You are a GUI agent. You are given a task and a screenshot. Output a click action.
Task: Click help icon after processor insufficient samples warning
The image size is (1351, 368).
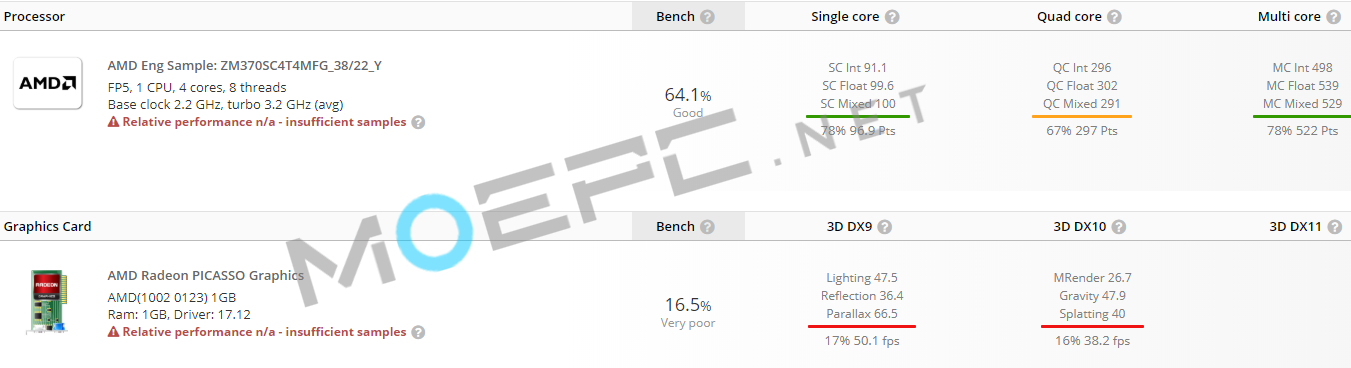pos(418,122)
